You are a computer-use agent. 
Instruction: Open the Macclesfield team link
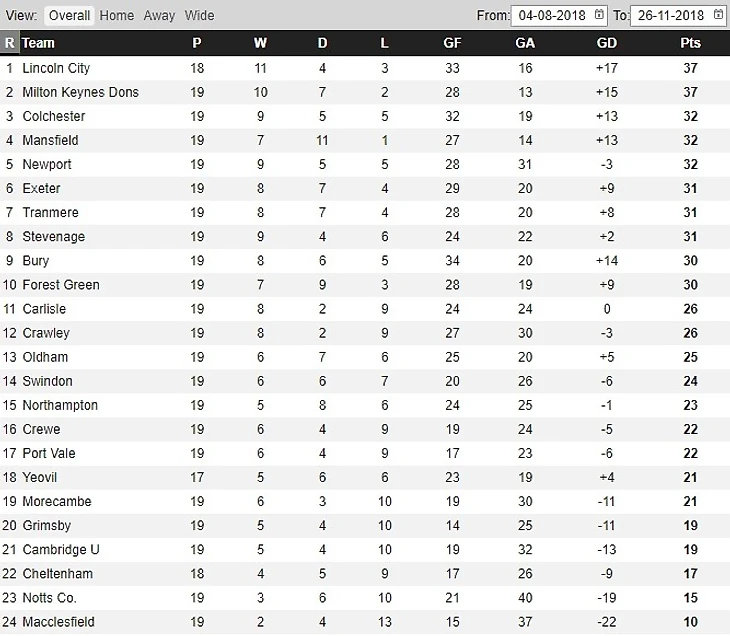[x=59, y=622]
